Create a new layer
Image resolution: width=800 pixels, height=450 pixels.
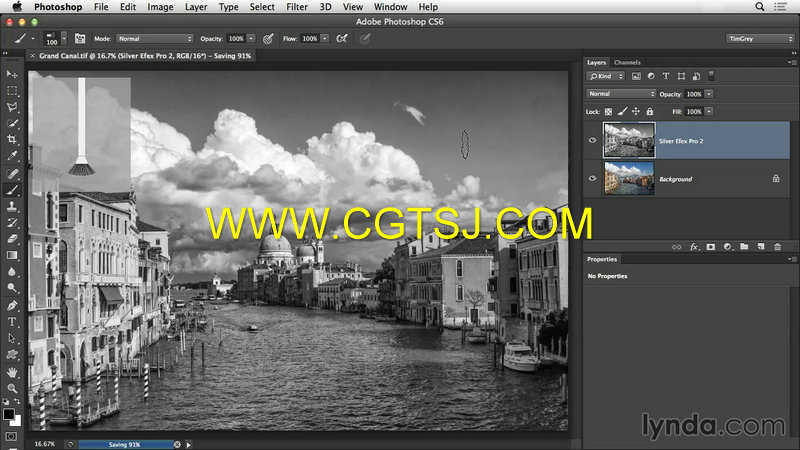pos(761,247)
